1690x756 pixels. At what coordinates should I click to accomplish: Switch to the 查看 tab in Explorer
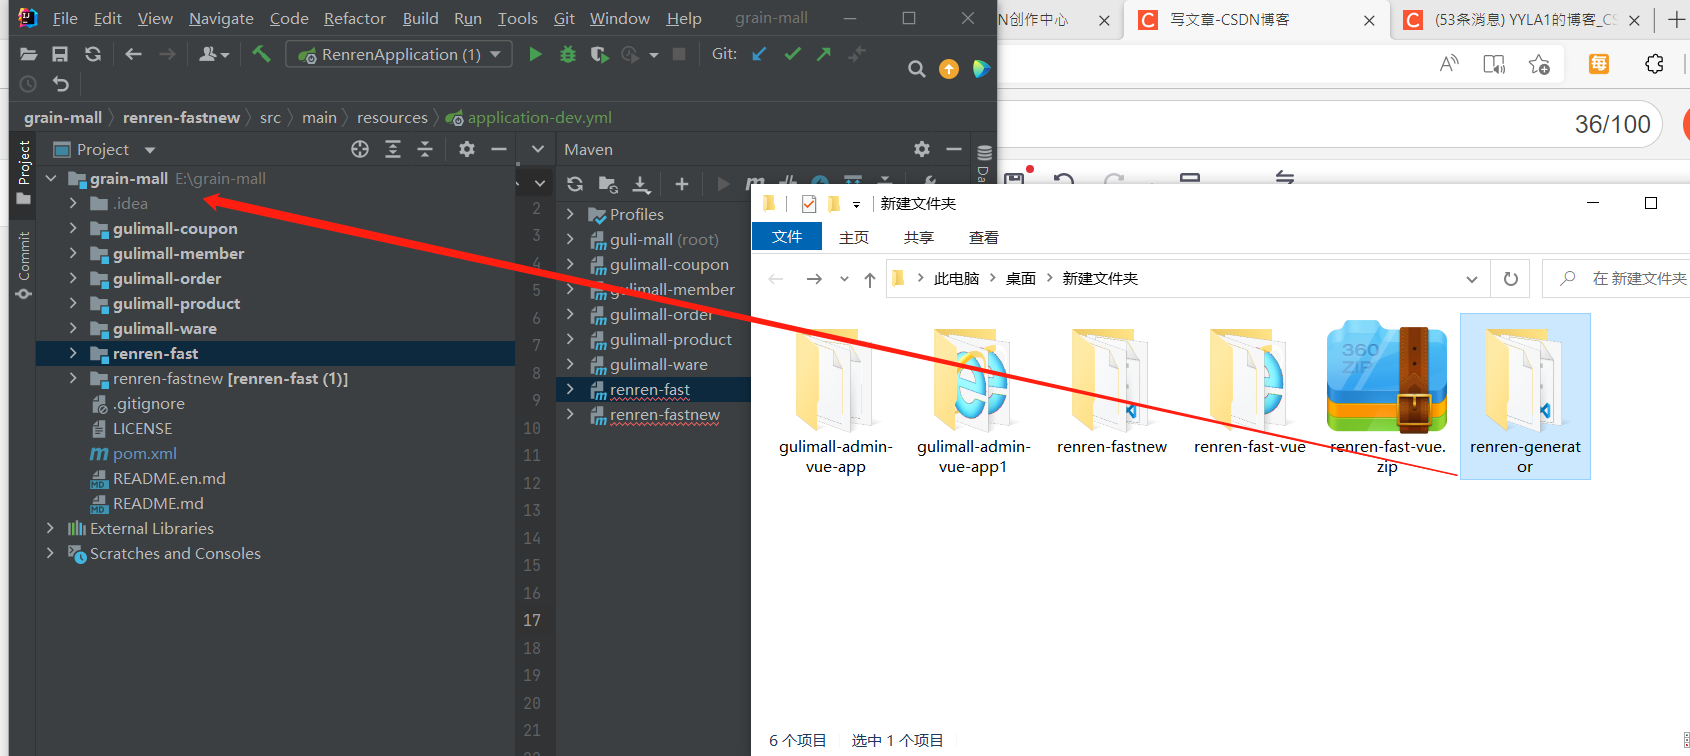(984, 237)
